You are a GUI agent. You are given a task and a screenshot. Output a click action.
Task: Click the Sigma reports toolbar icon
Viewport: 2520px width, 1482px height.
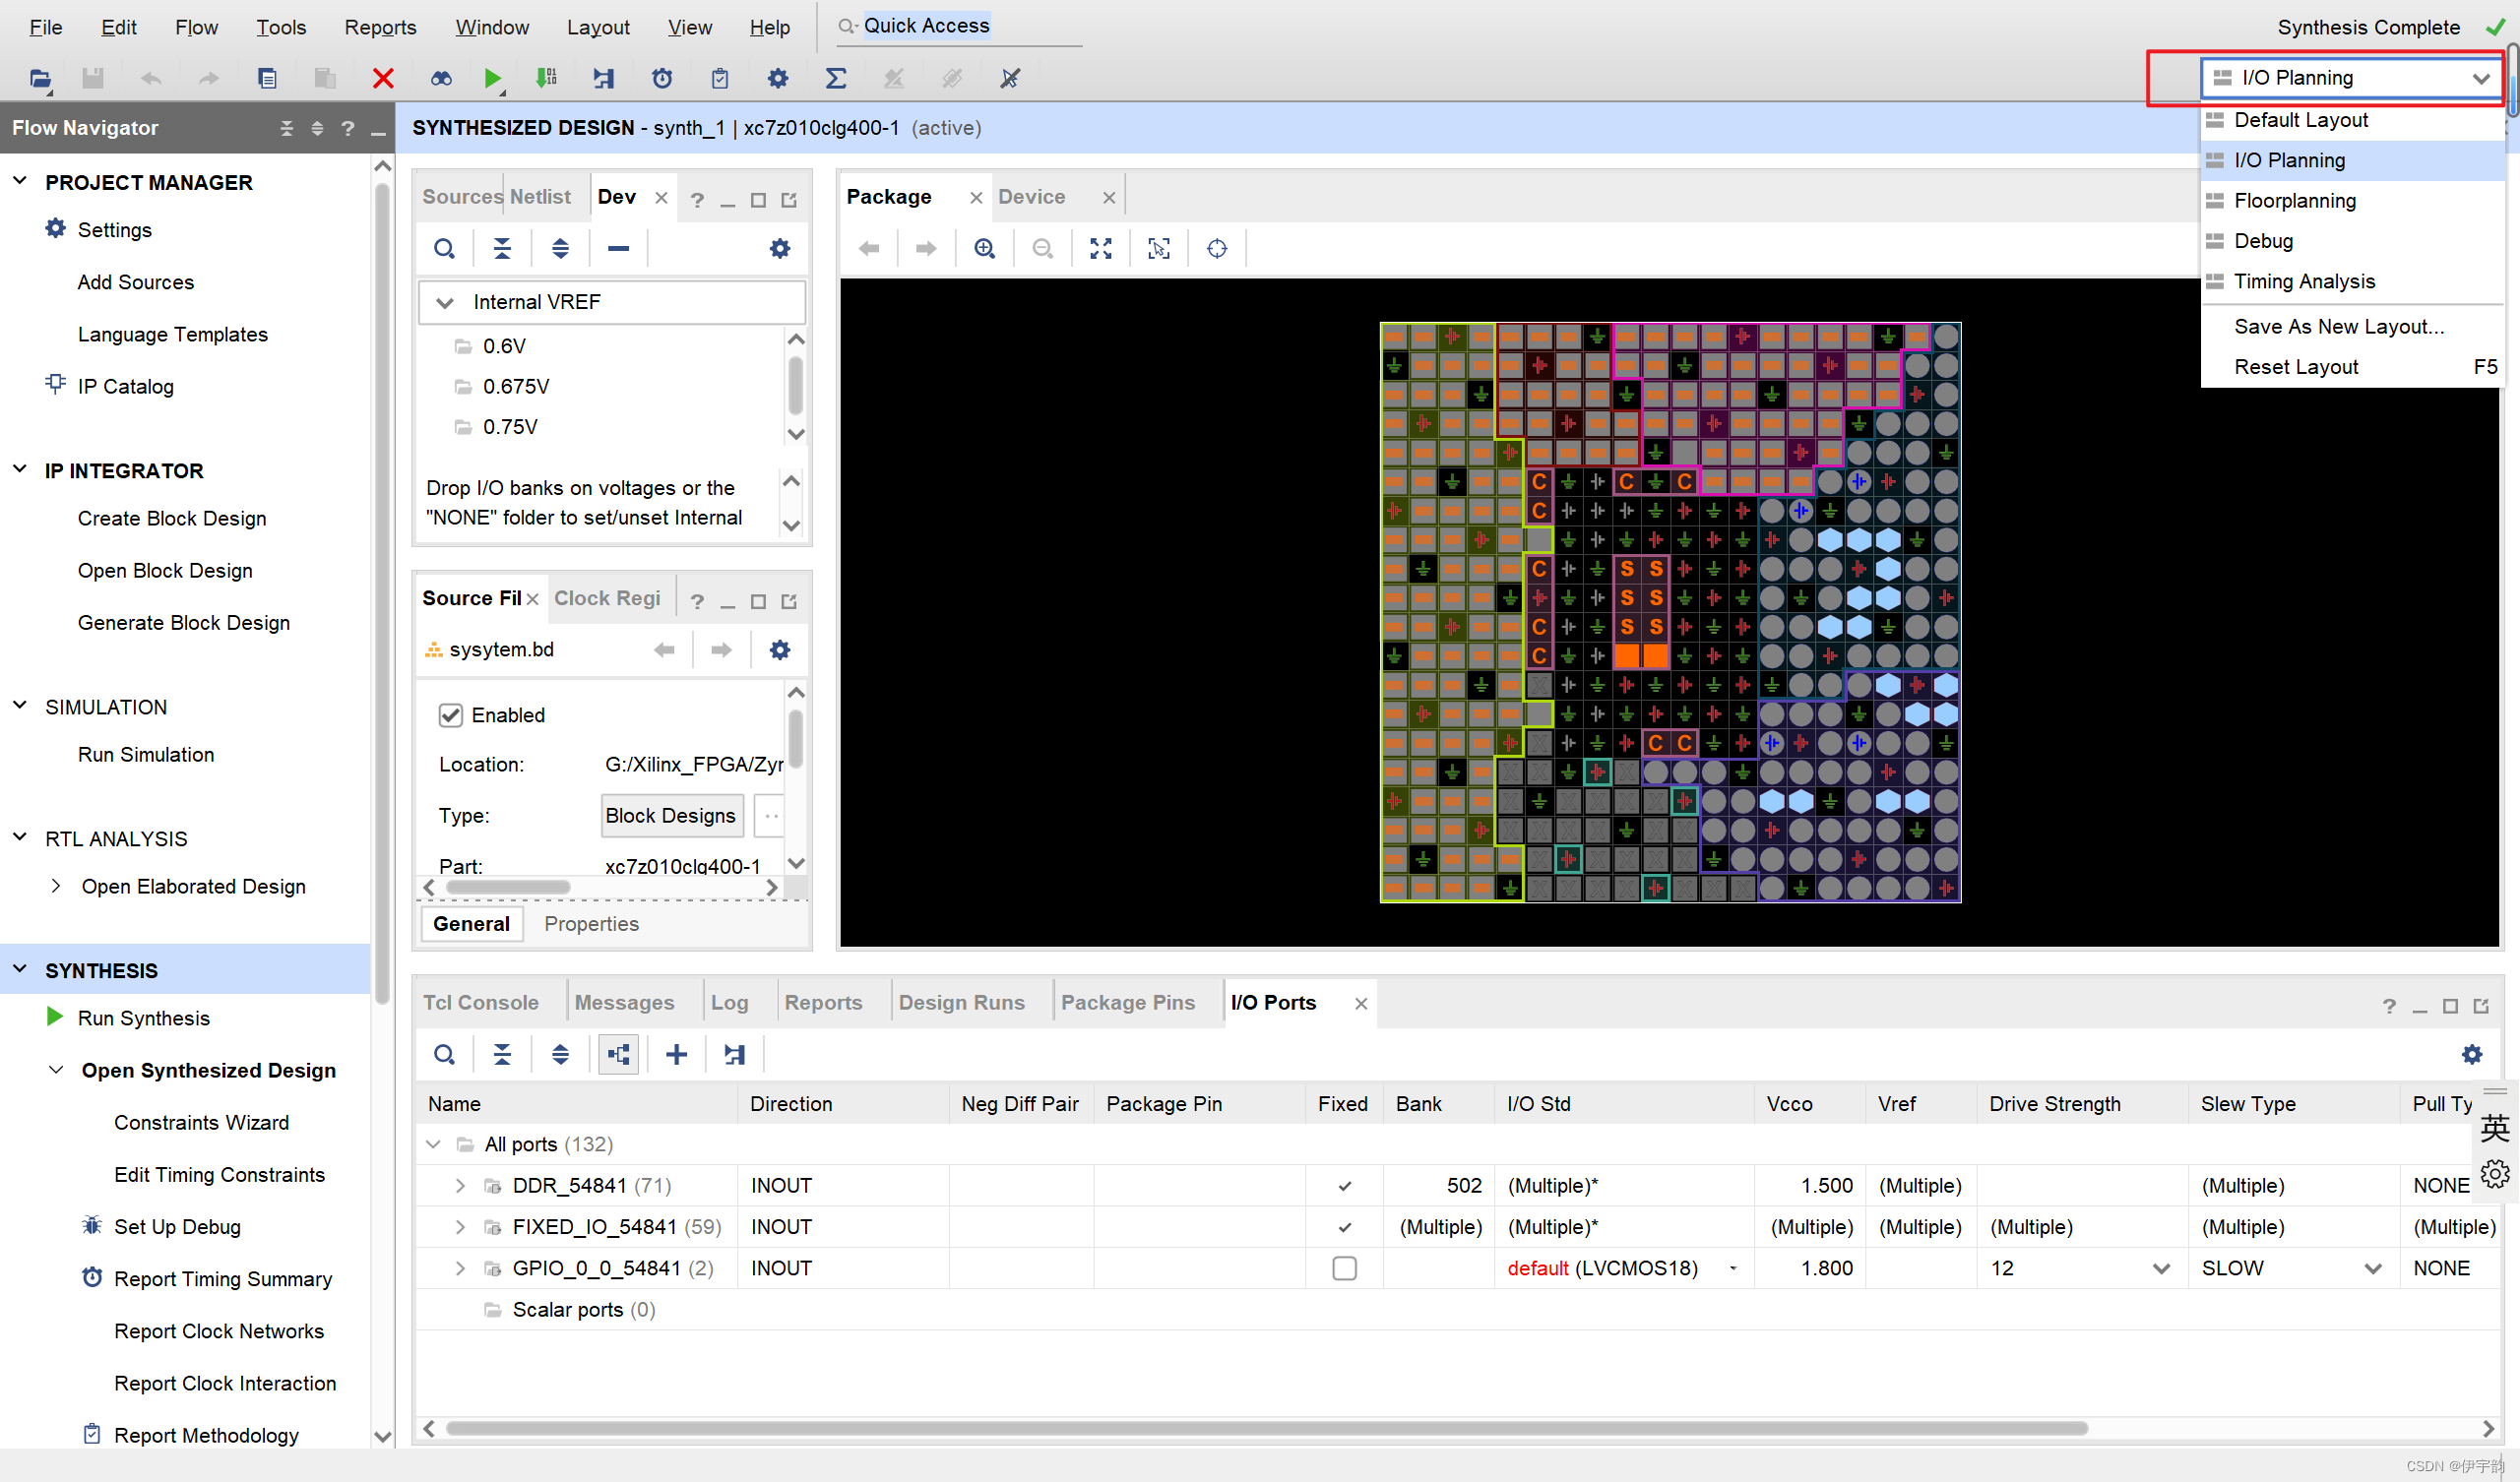click(x=836, y=78)
